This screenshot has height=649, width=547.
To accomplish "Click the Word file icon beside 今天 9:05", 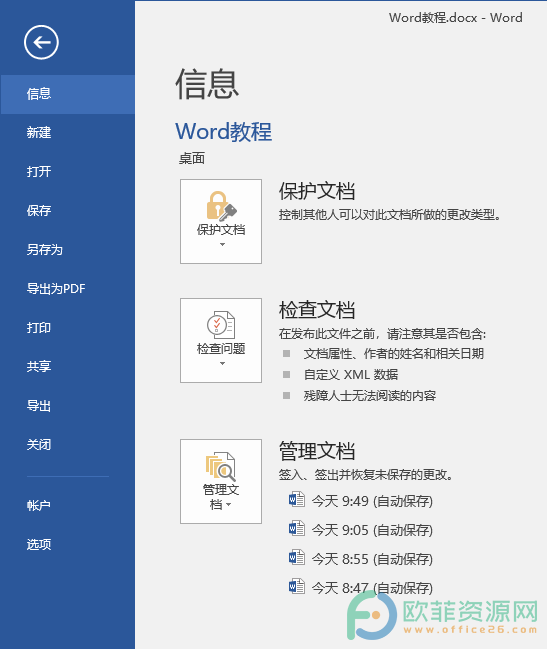I will pos(297,529).
